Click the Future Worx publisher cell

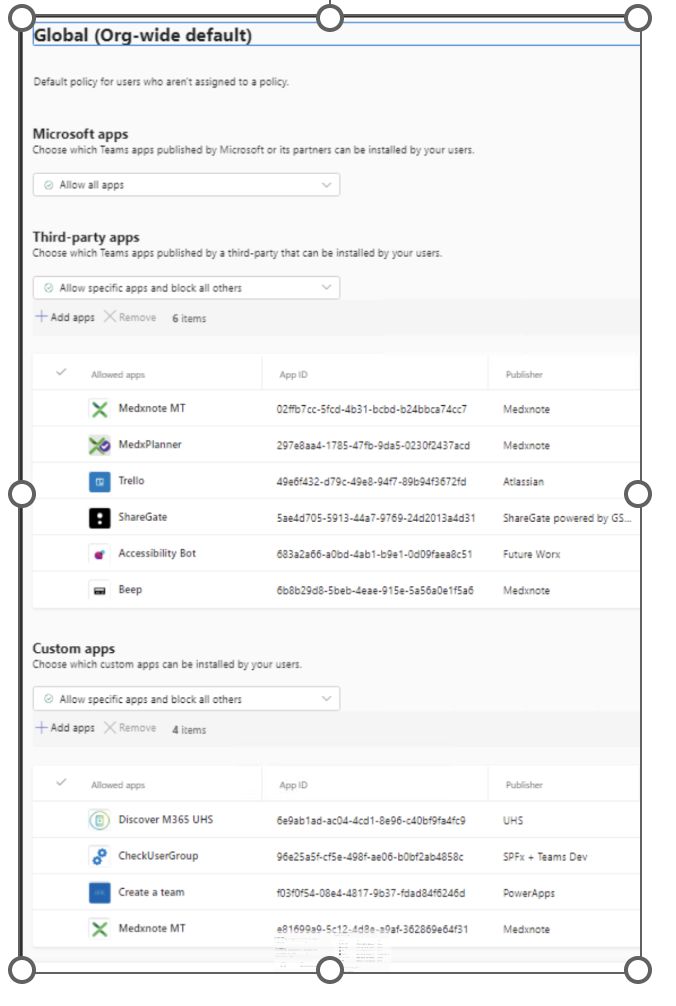tap(532, 554)
